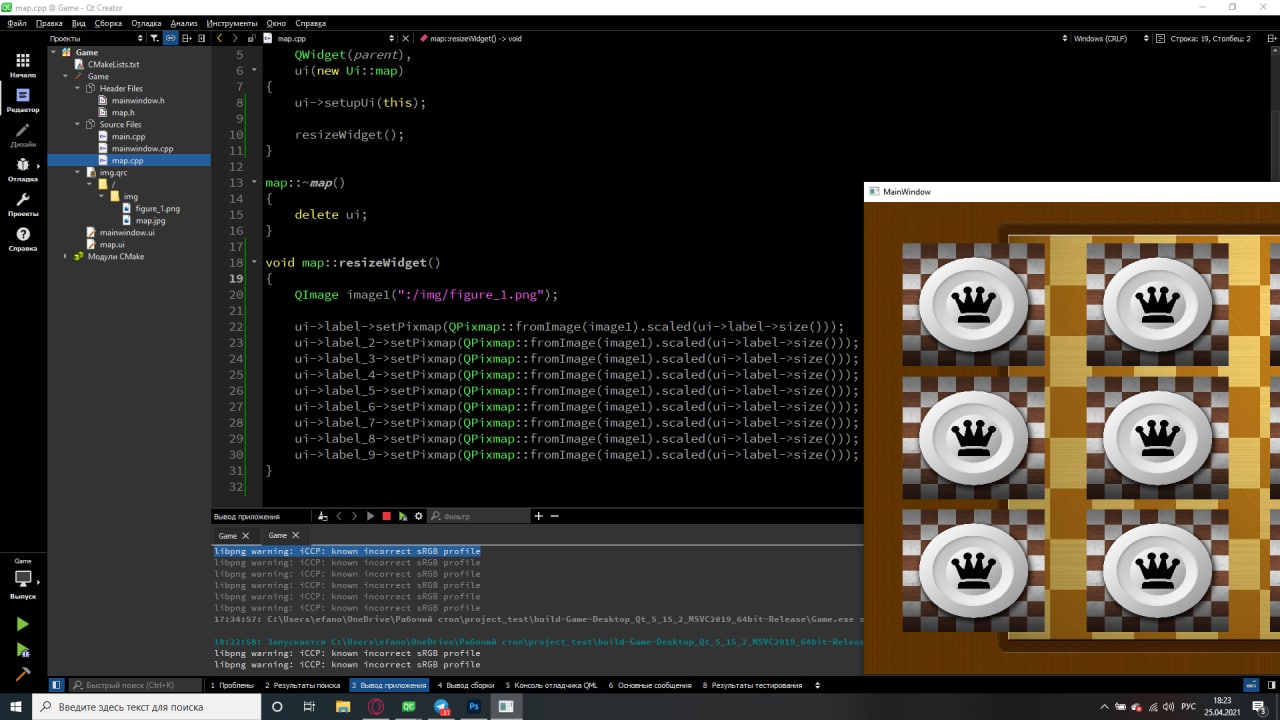Decrease the output pane font size with the minus icon

[x=554, y=516]
